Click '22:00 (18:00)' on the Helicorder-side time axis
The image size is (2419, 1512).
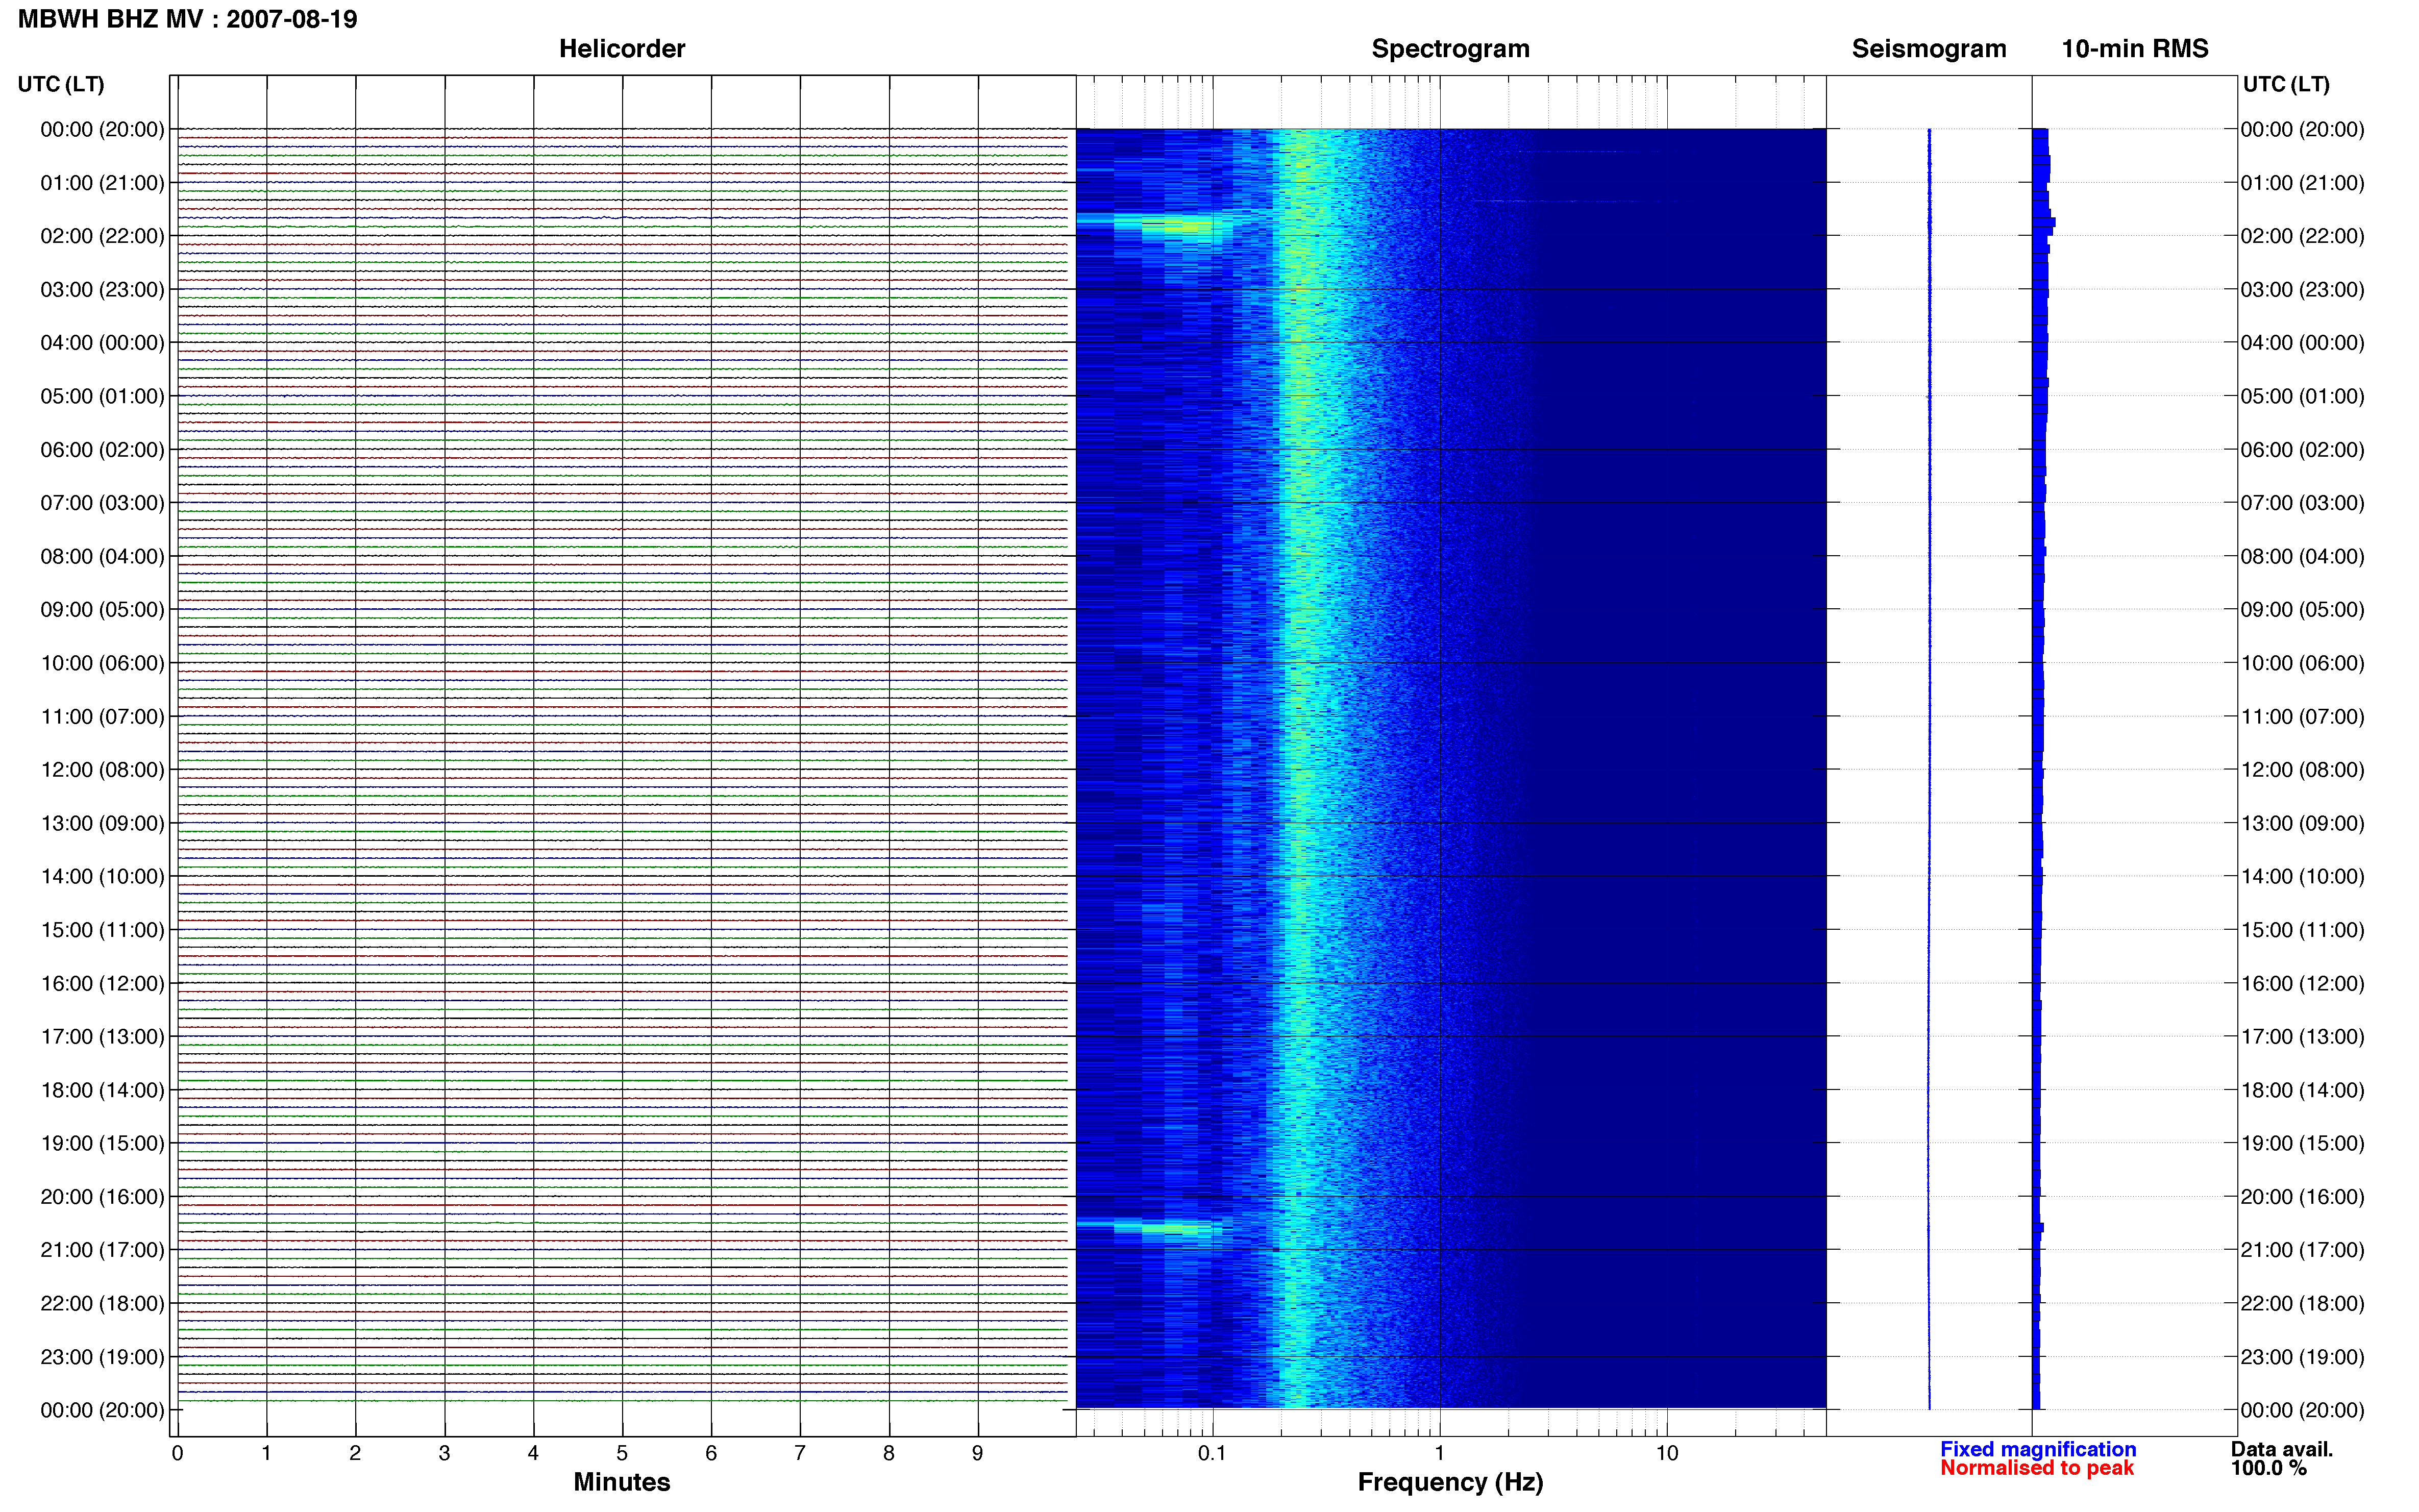pos(102,1304)
